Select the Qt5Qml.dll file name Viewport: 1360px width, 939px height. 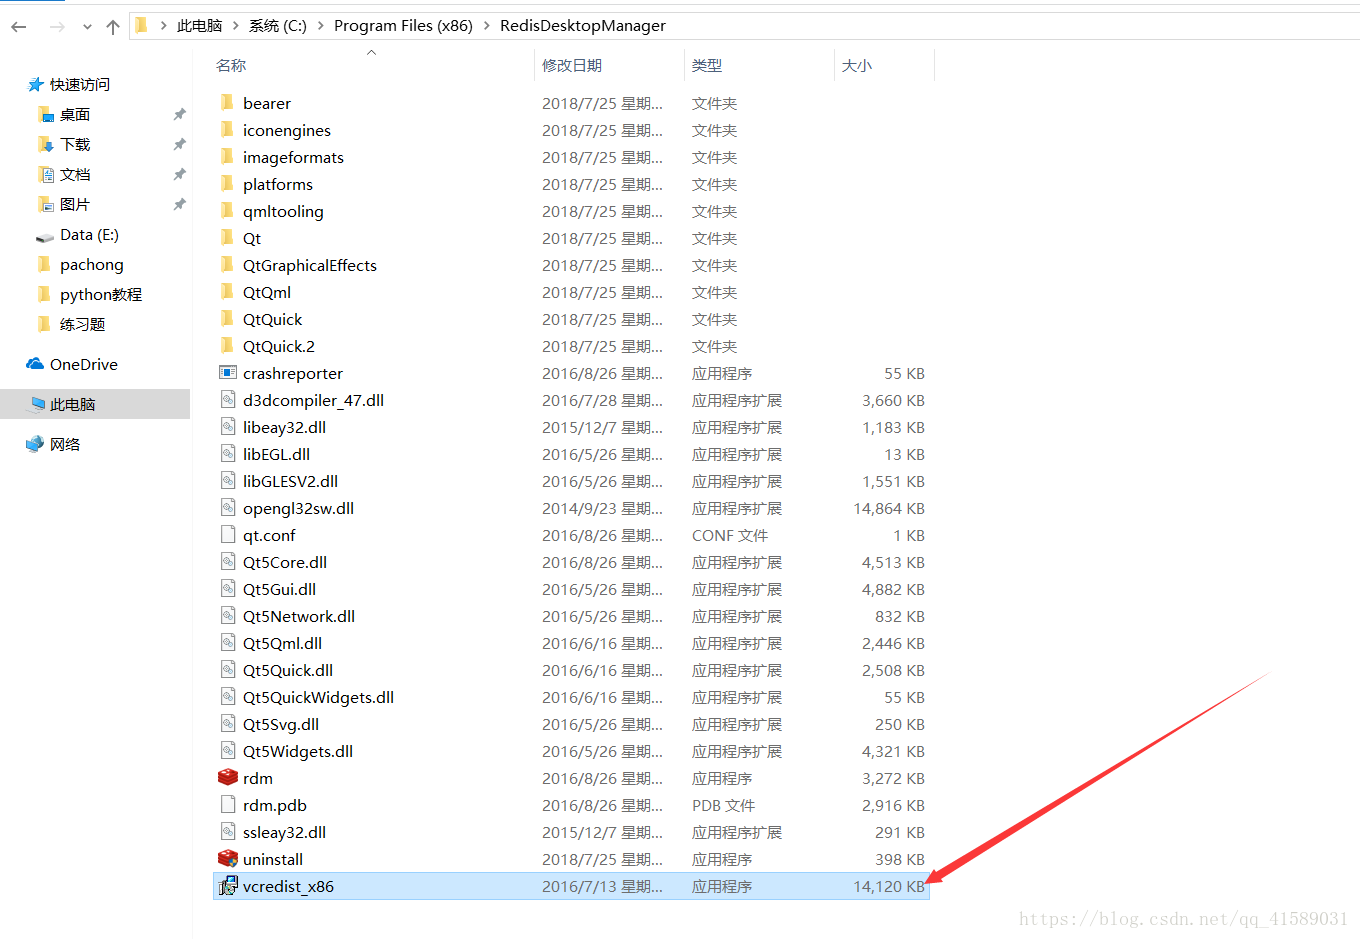point(282,643)
